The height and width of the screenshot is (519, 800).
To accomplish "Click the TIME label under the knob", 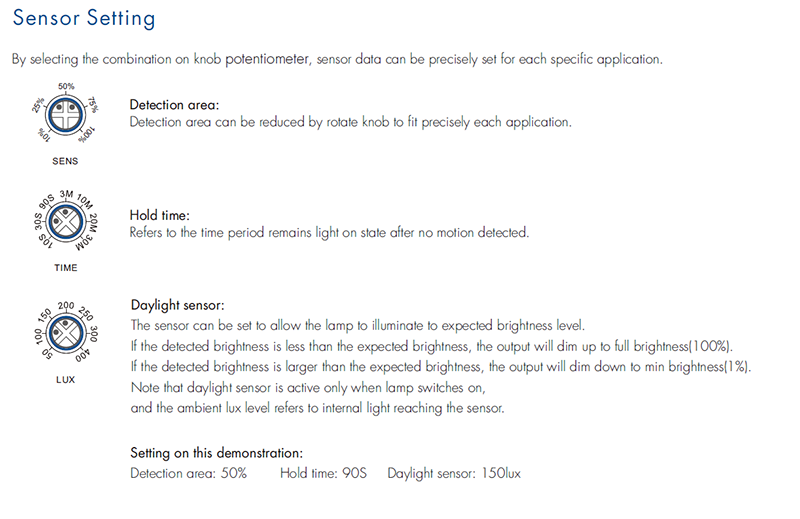I will tap(66, 268).
